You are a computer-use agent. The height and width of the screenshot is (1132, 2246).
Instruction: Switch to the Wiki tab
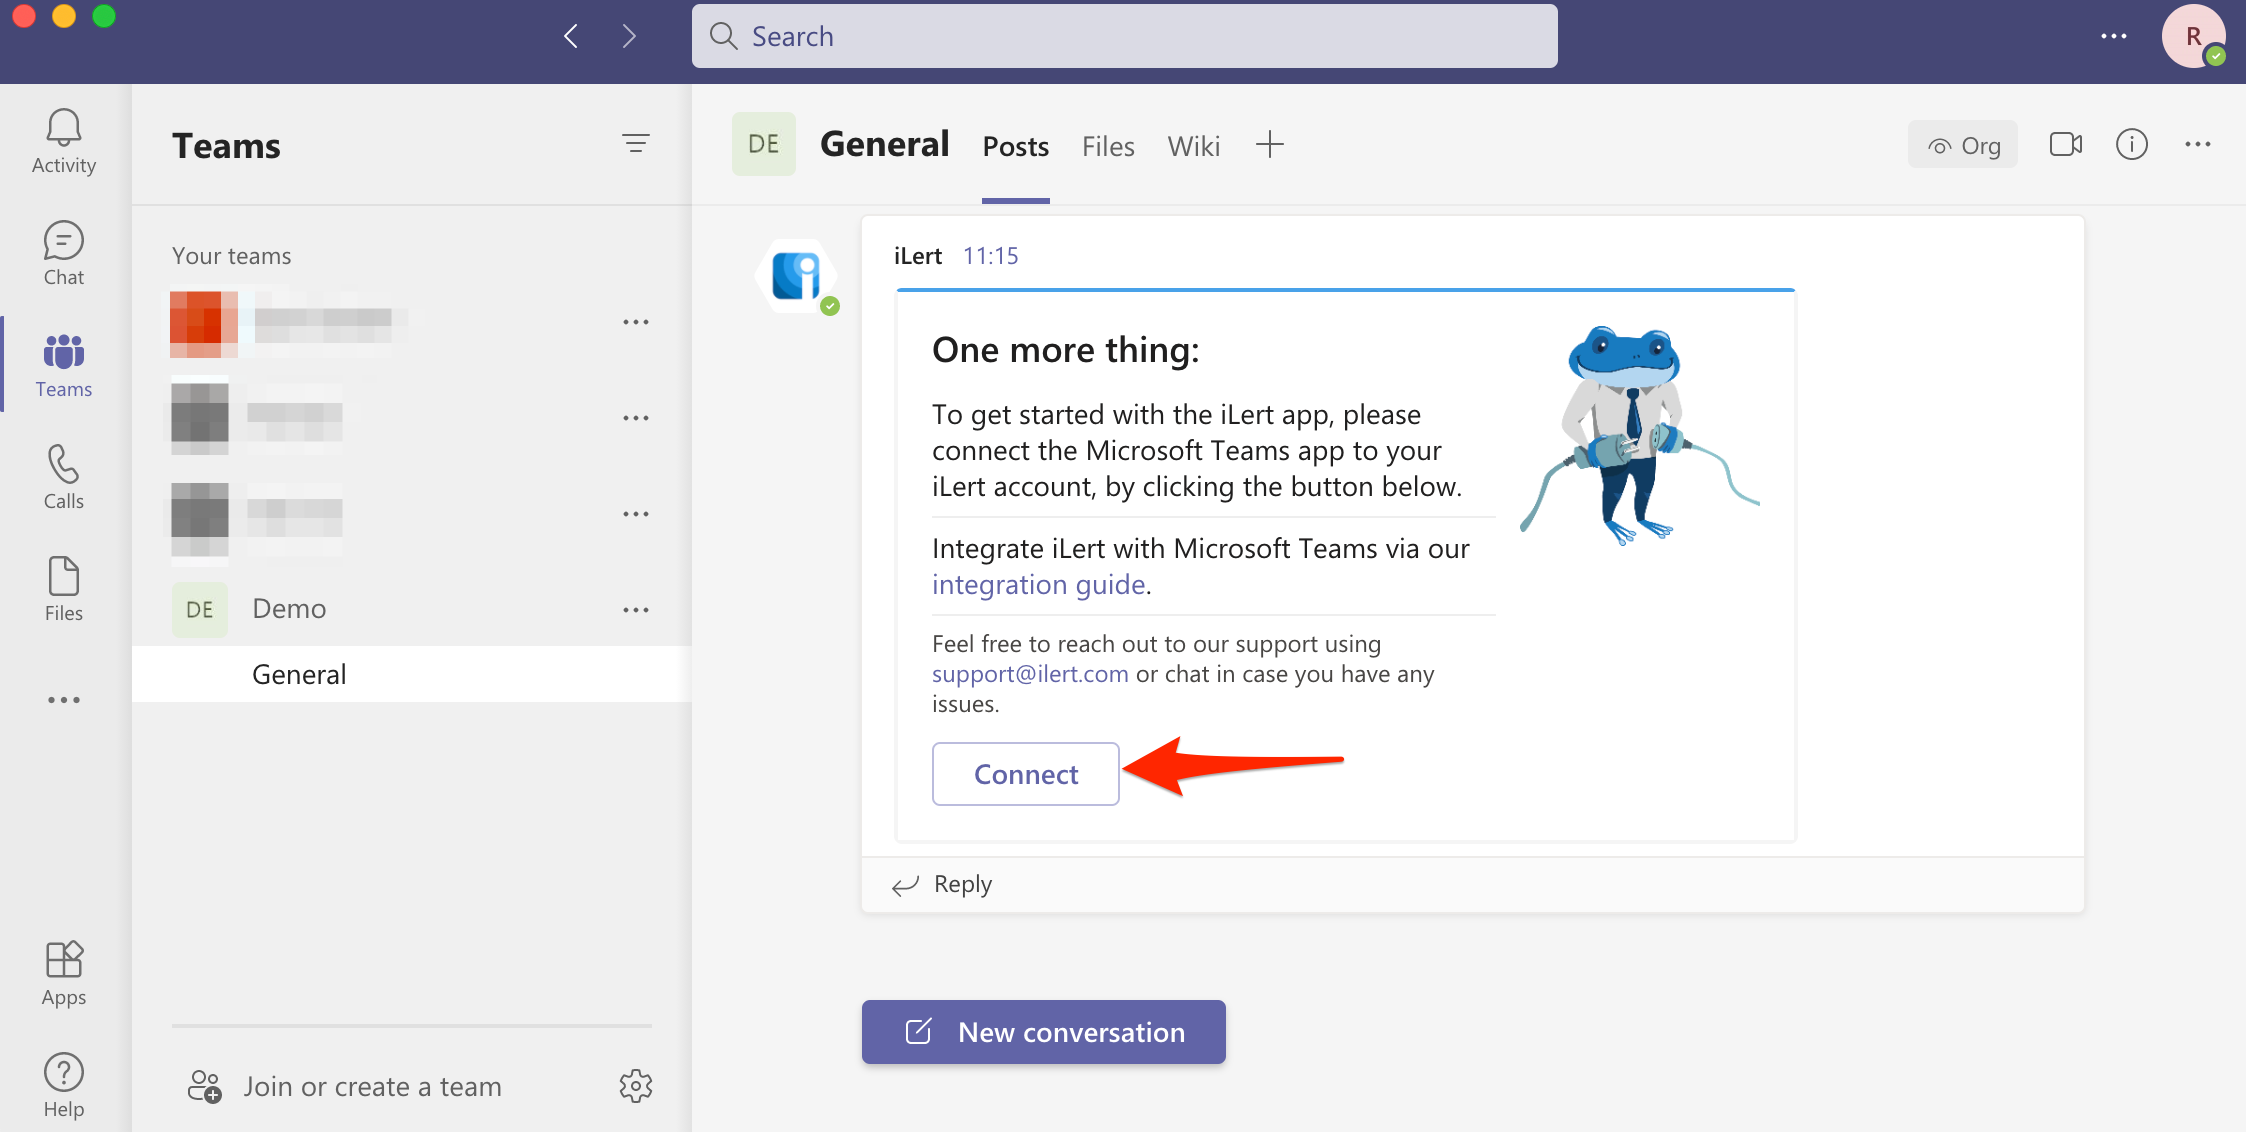click(1193, 147)
